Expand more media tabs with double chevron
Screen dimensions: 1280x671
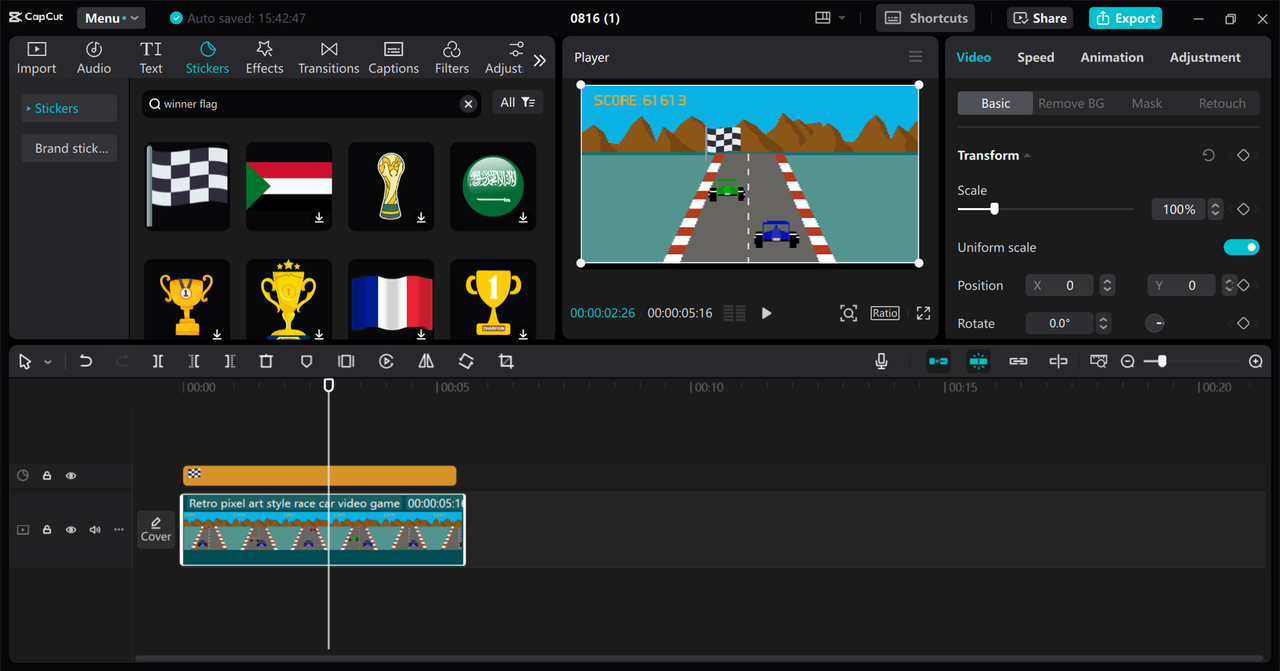coord(540,60)
